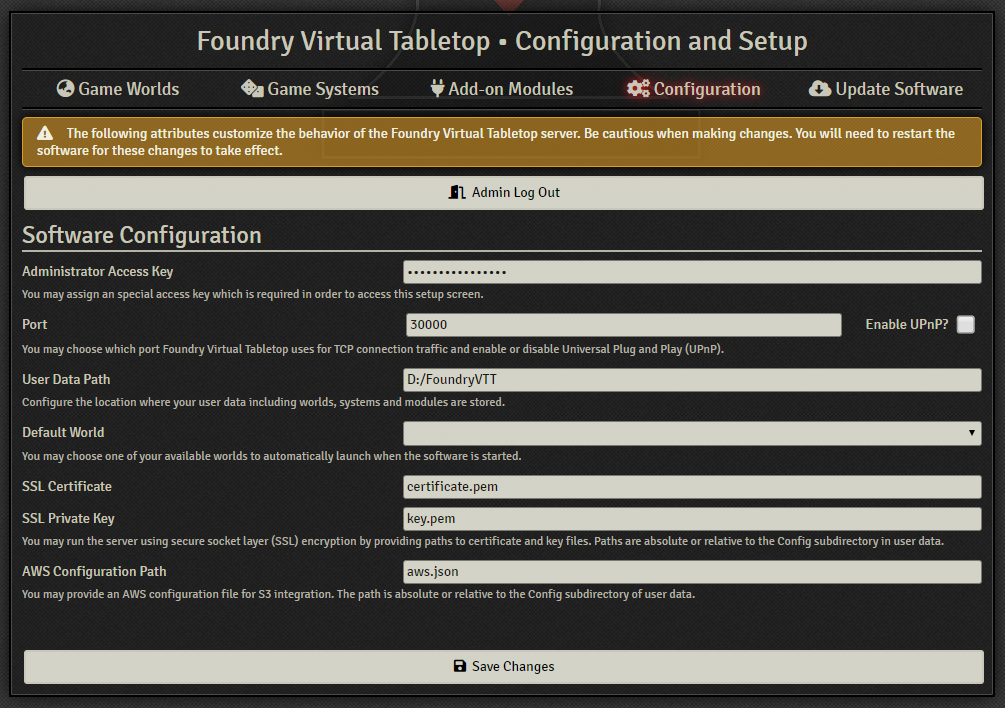1005x708 pixels.
Task: Save changes with the Save Changes button
Action: [504, 667]
